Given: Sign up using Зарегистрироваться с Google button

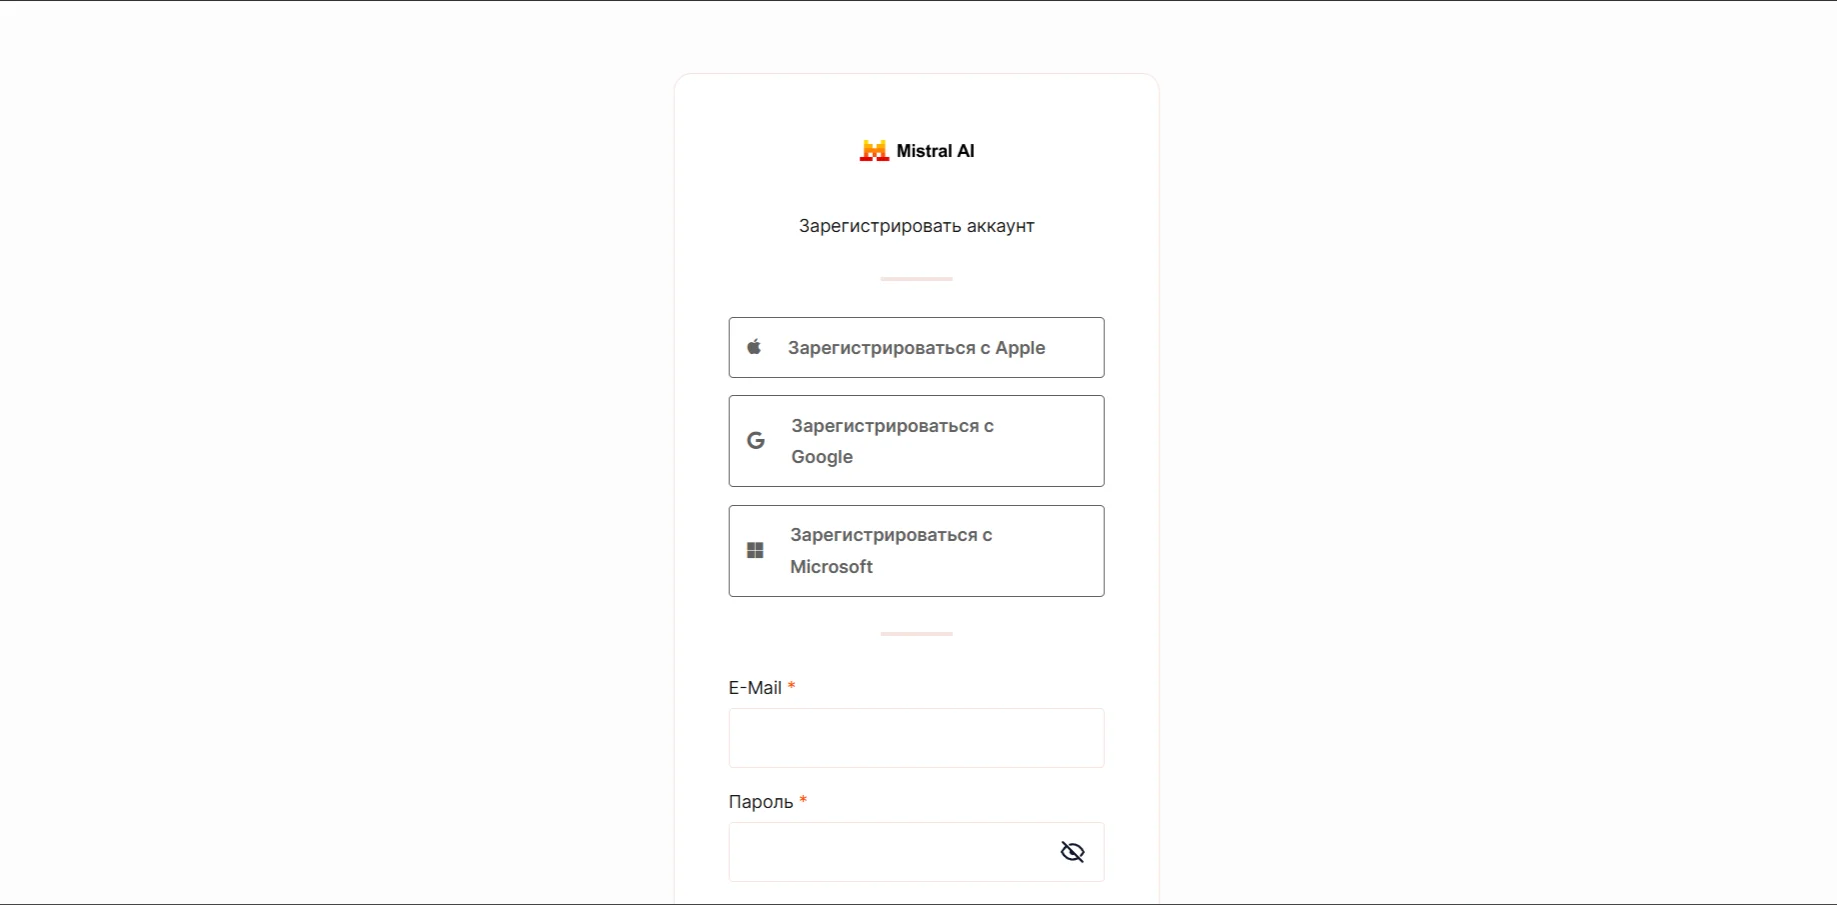Looking at the screenshot, I should pos(916,441).
